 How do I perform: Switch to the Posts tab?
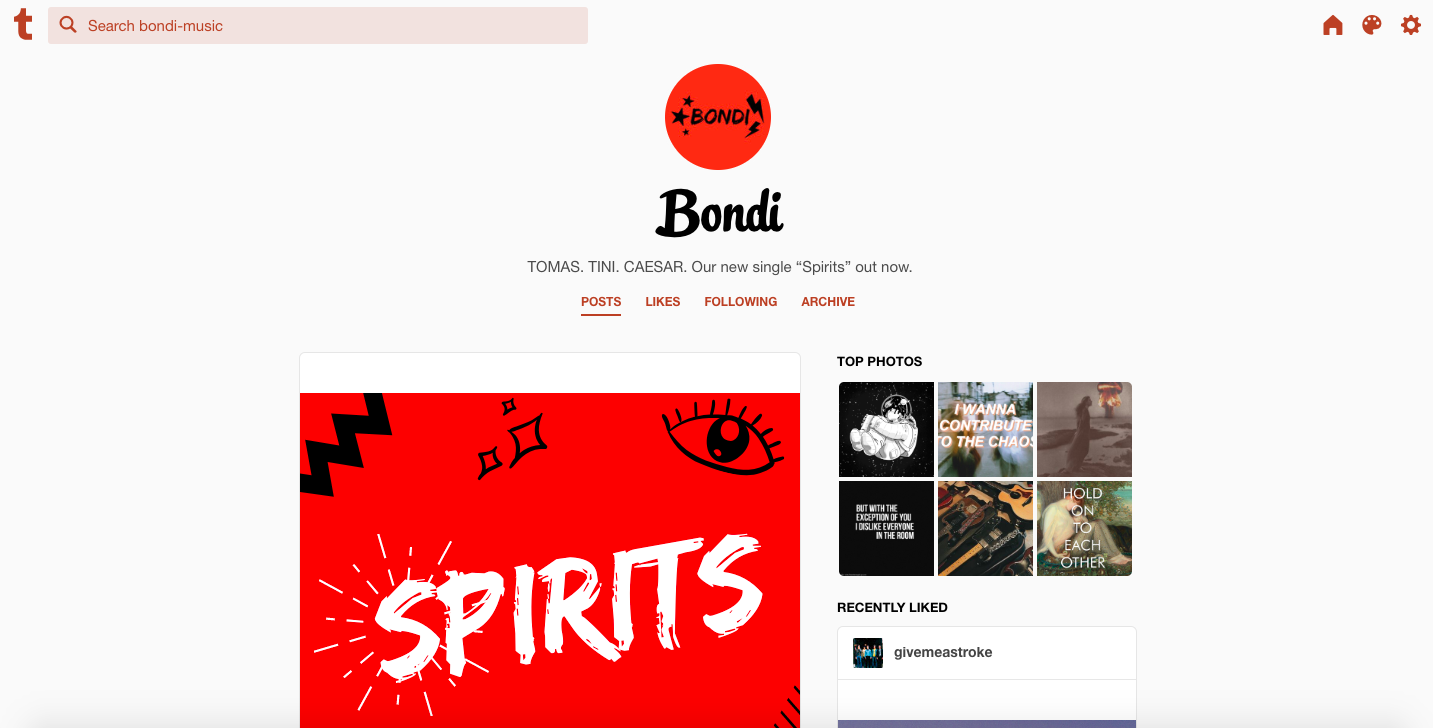601,302
